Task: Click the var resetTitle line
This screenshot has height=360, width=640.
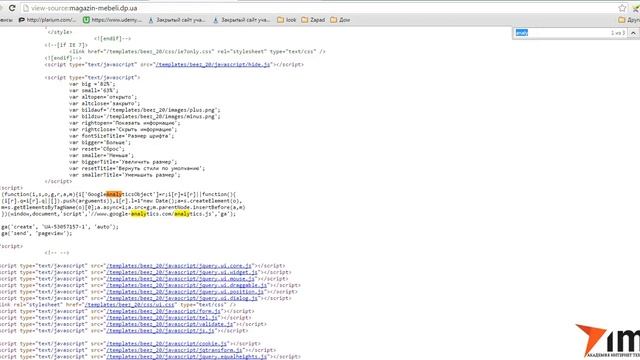Action: 137,169
